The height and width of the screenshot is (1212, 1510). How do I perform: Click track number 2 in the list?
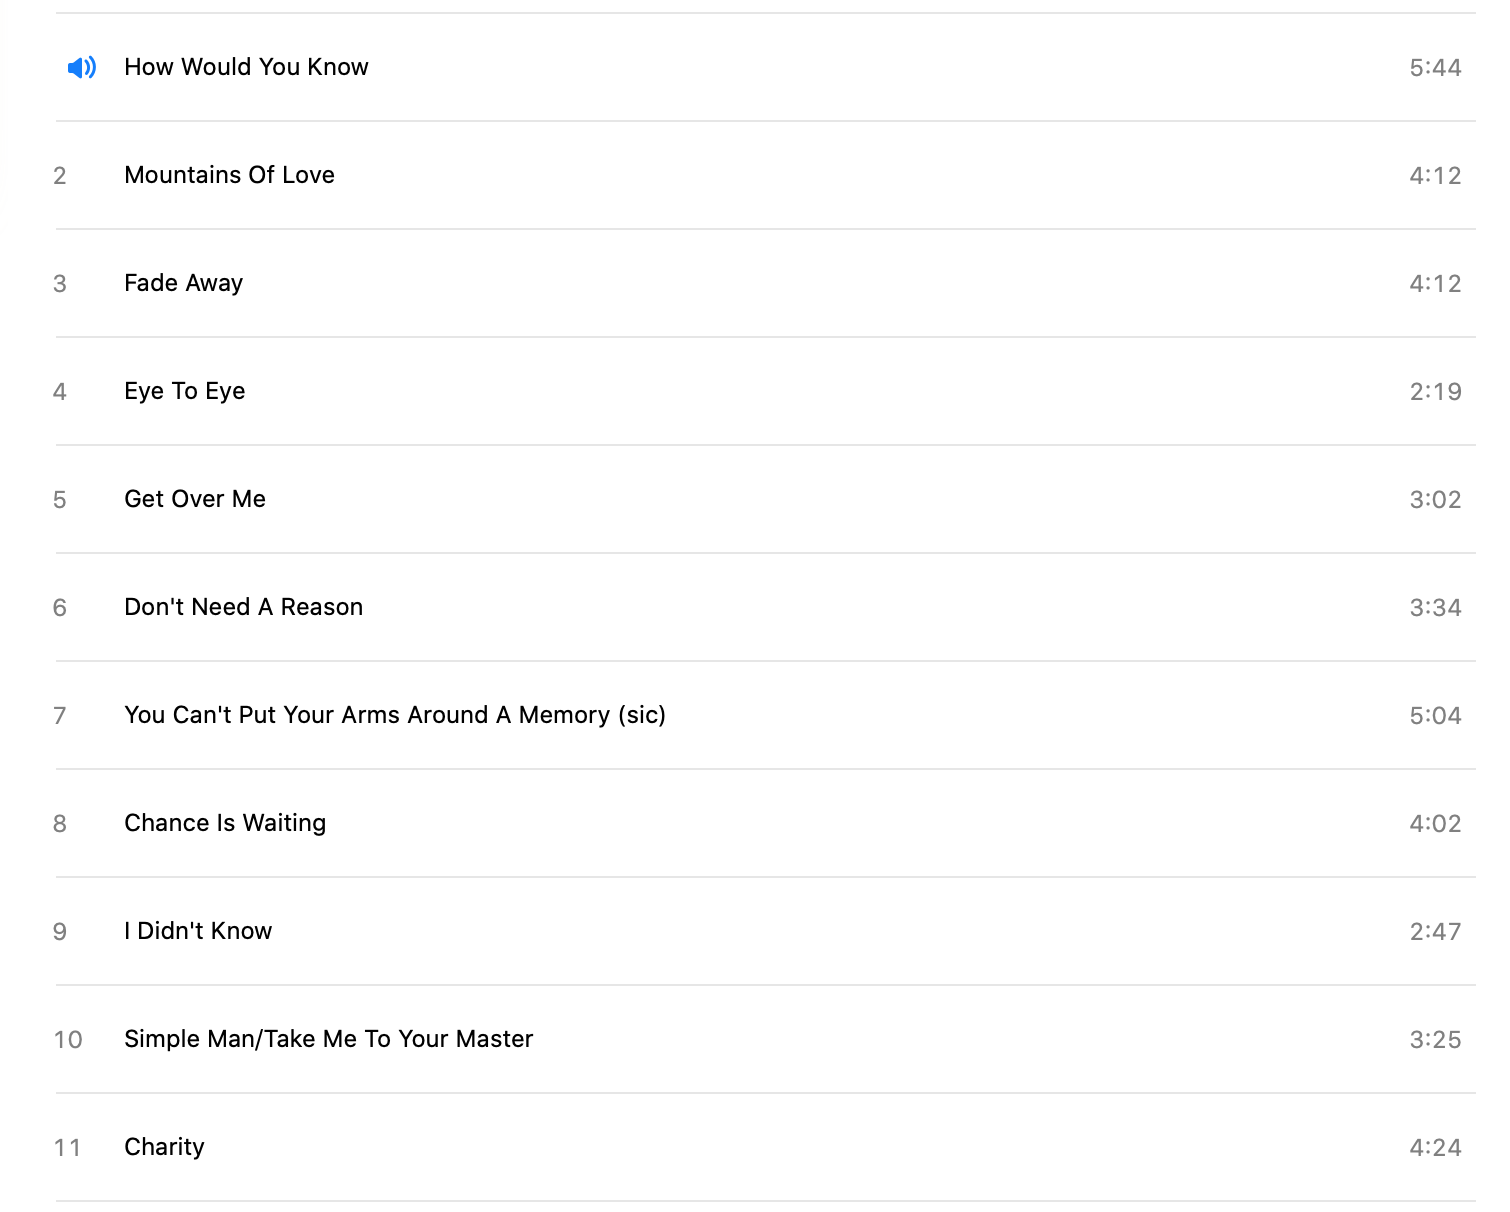[x=60, y=176]
